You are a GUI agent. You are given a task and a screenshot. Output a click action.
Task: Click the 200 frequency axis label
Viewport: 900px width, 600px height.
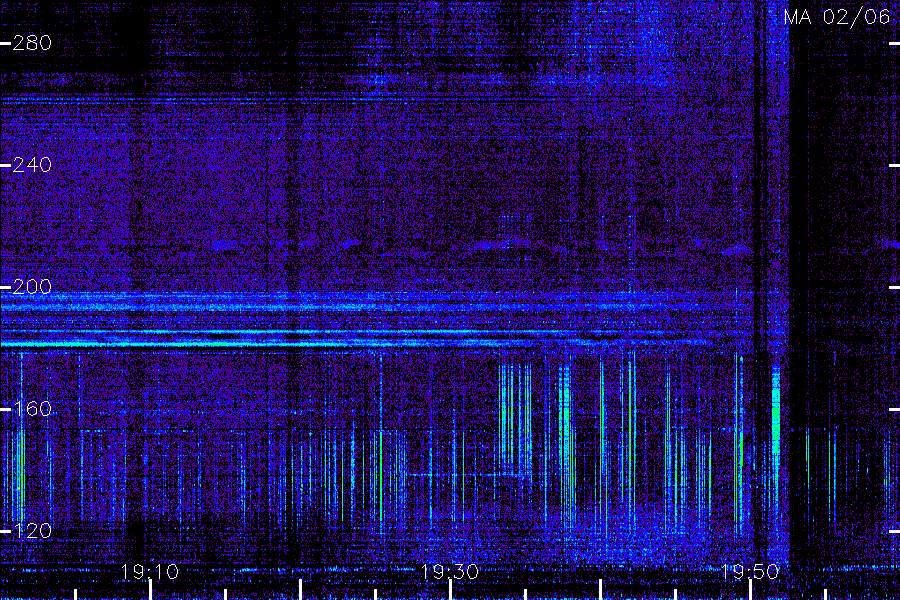click(32, 287)
